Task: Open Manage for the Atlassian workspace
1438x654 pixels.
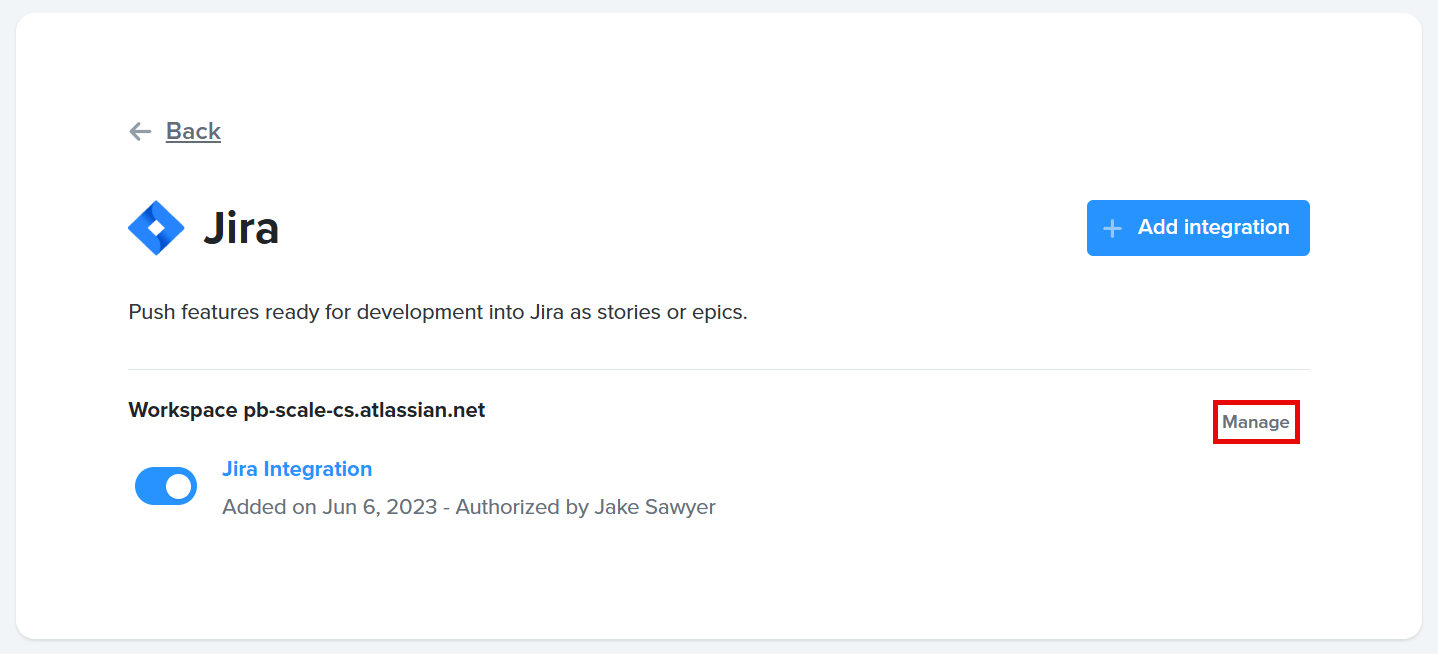Action: [1256, 422]
